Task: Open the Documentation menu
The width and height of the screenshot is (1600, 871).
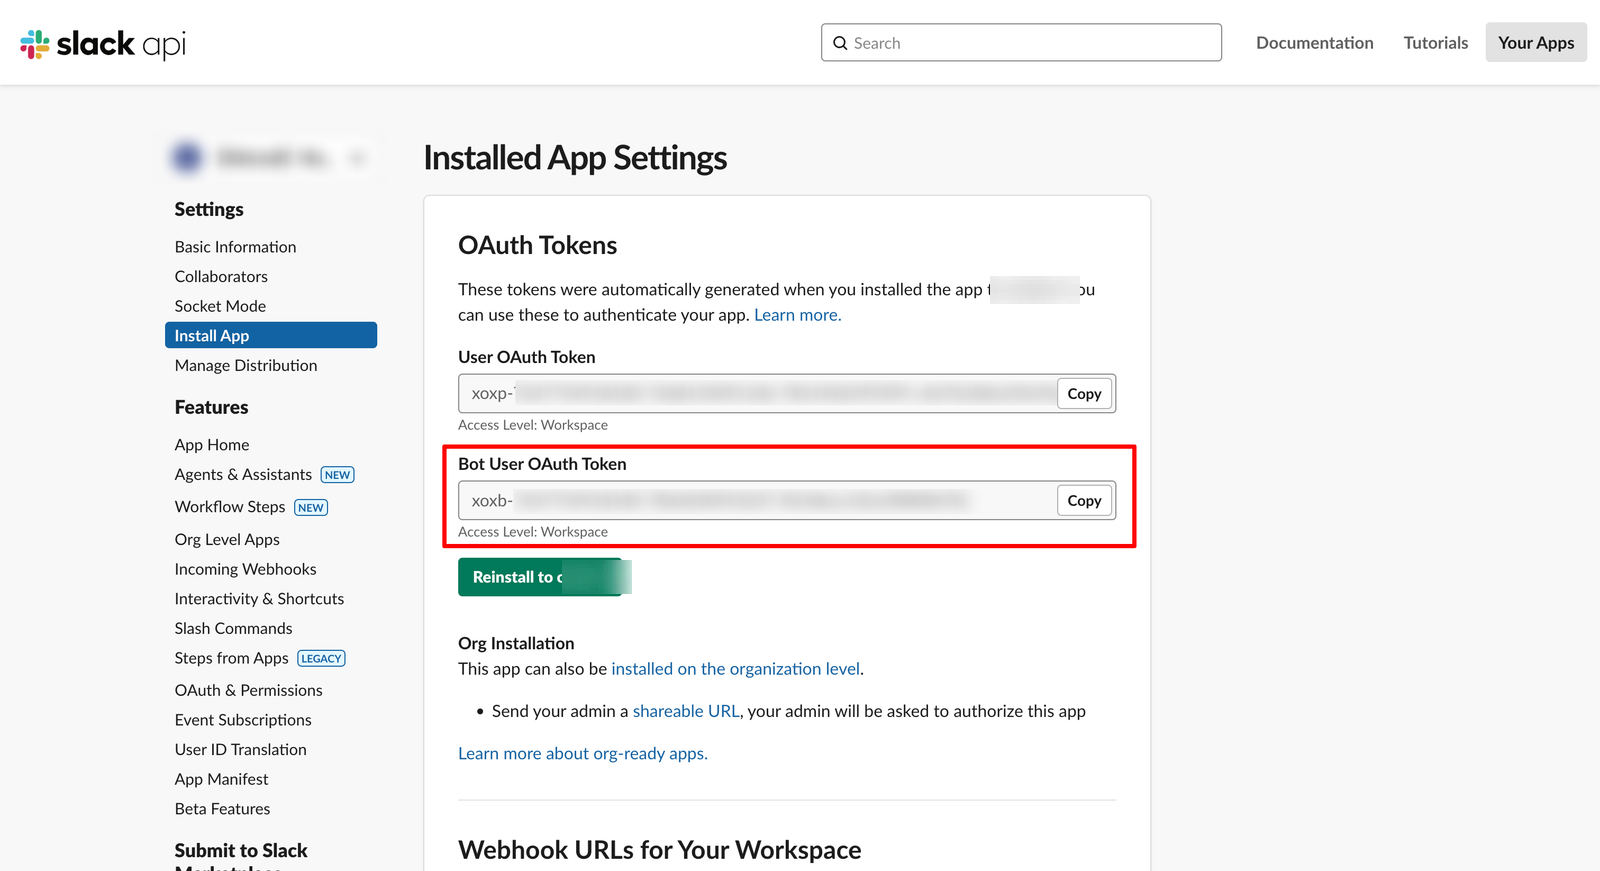Action: tap(1314, 43)
